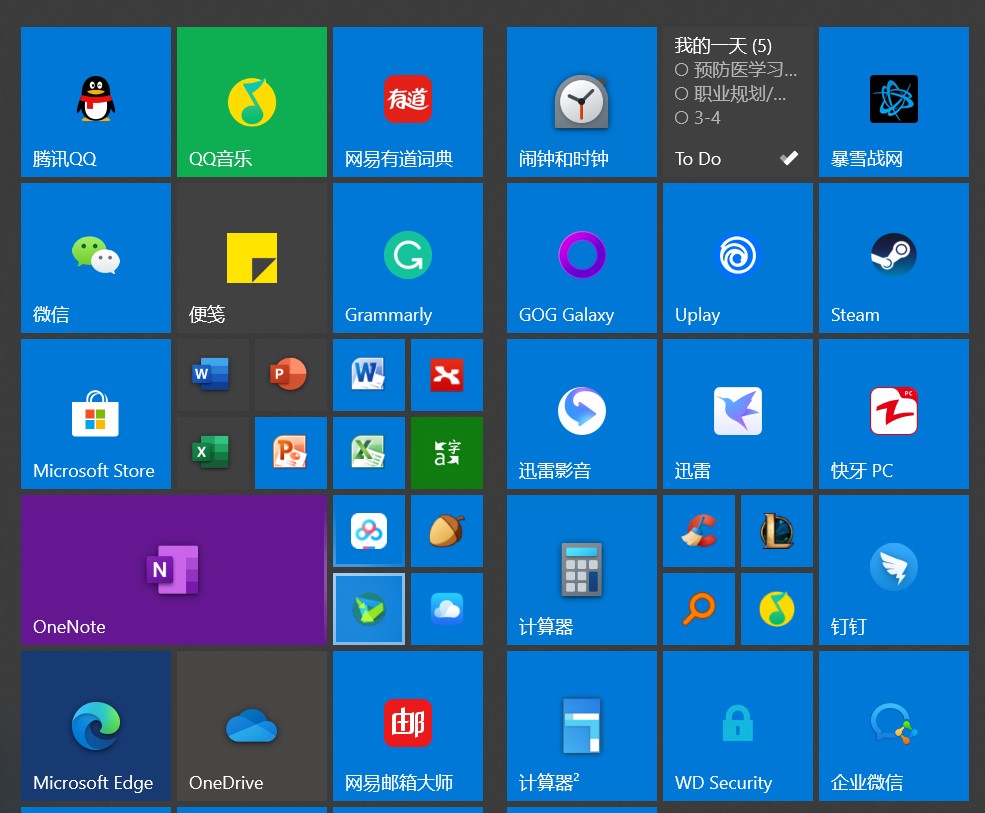
Task: Open the To Do live tile
Action: pos(737,102)
